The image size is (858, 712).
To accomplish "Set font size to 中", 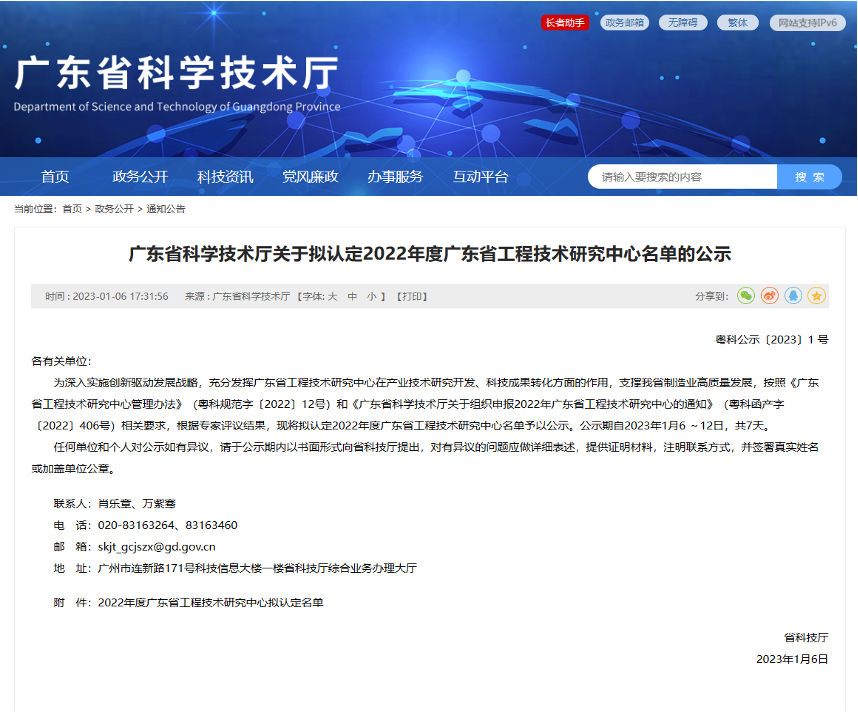I will pyautogui.click(x=352, y=297).
